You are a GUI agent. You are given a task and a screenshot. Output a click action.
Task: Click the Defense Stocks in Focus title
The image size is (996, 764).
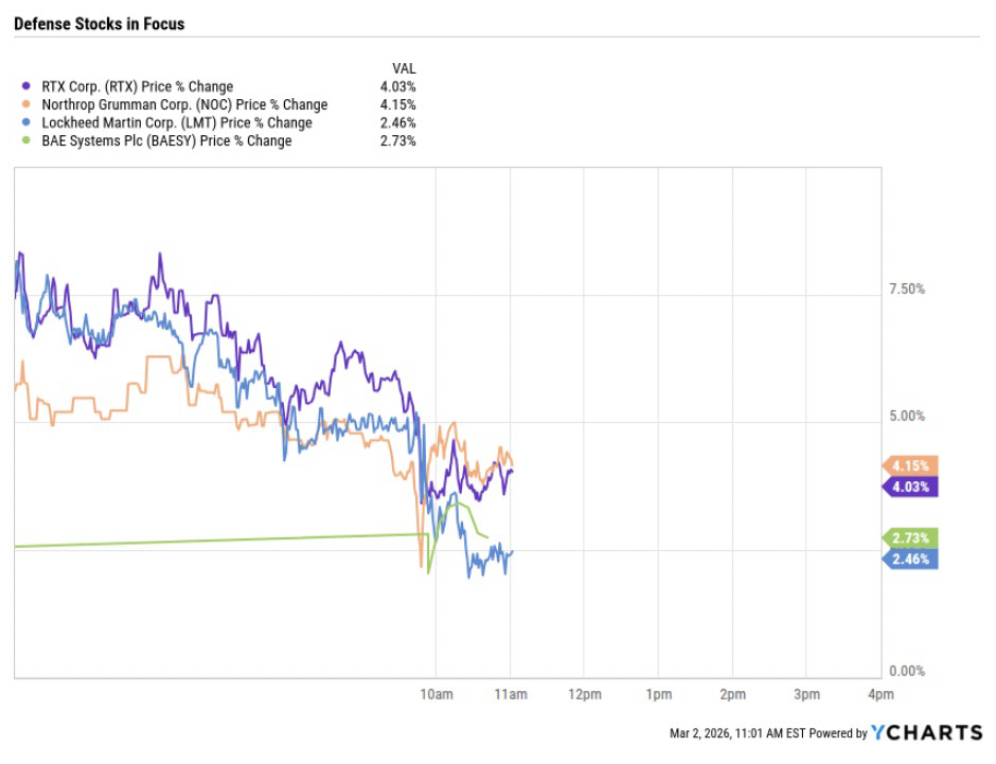pos(99,24)
